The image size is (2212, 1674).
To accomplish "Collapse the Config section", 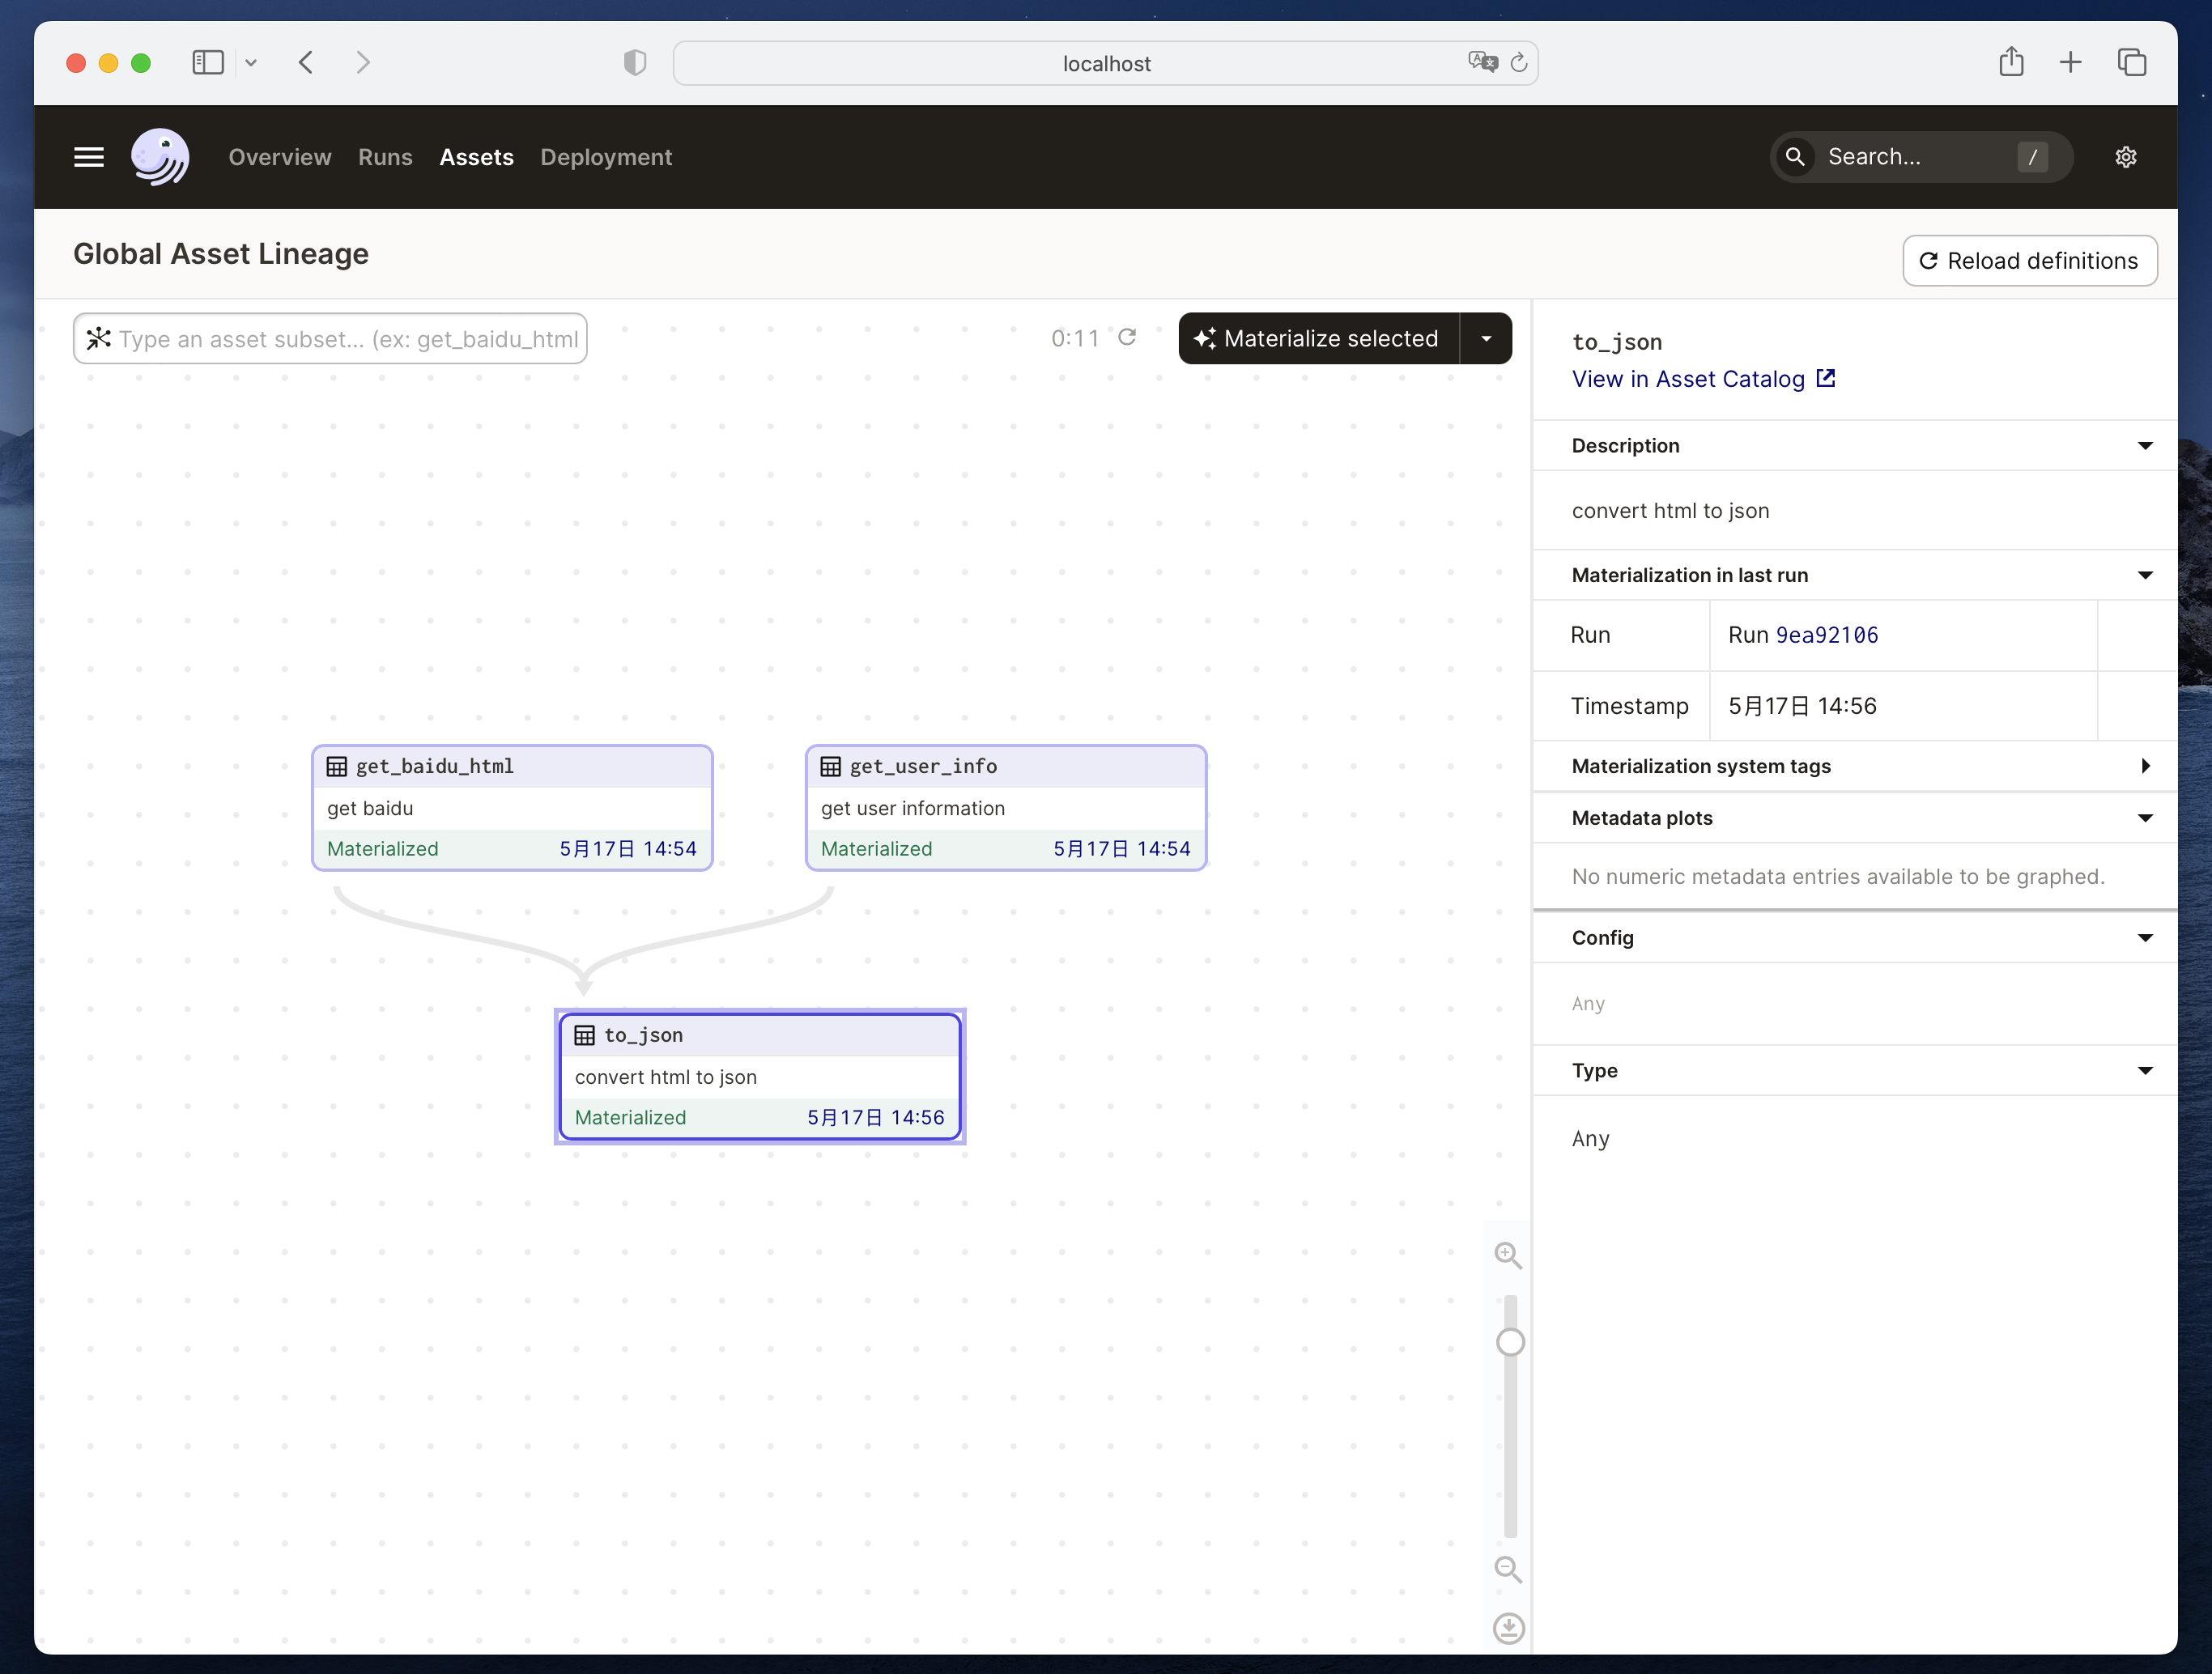I will pyautogui.click(x=2144, y=938).
